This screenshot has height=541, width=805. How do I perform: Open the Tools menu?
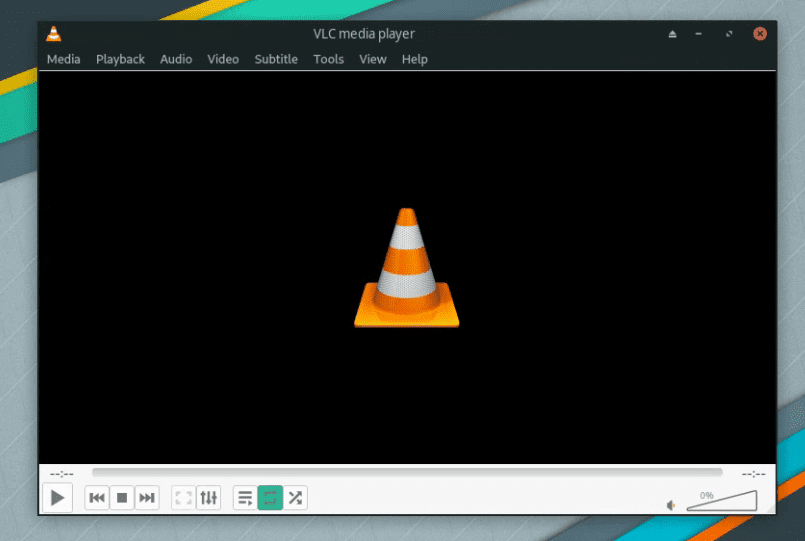tap(329, 60)
